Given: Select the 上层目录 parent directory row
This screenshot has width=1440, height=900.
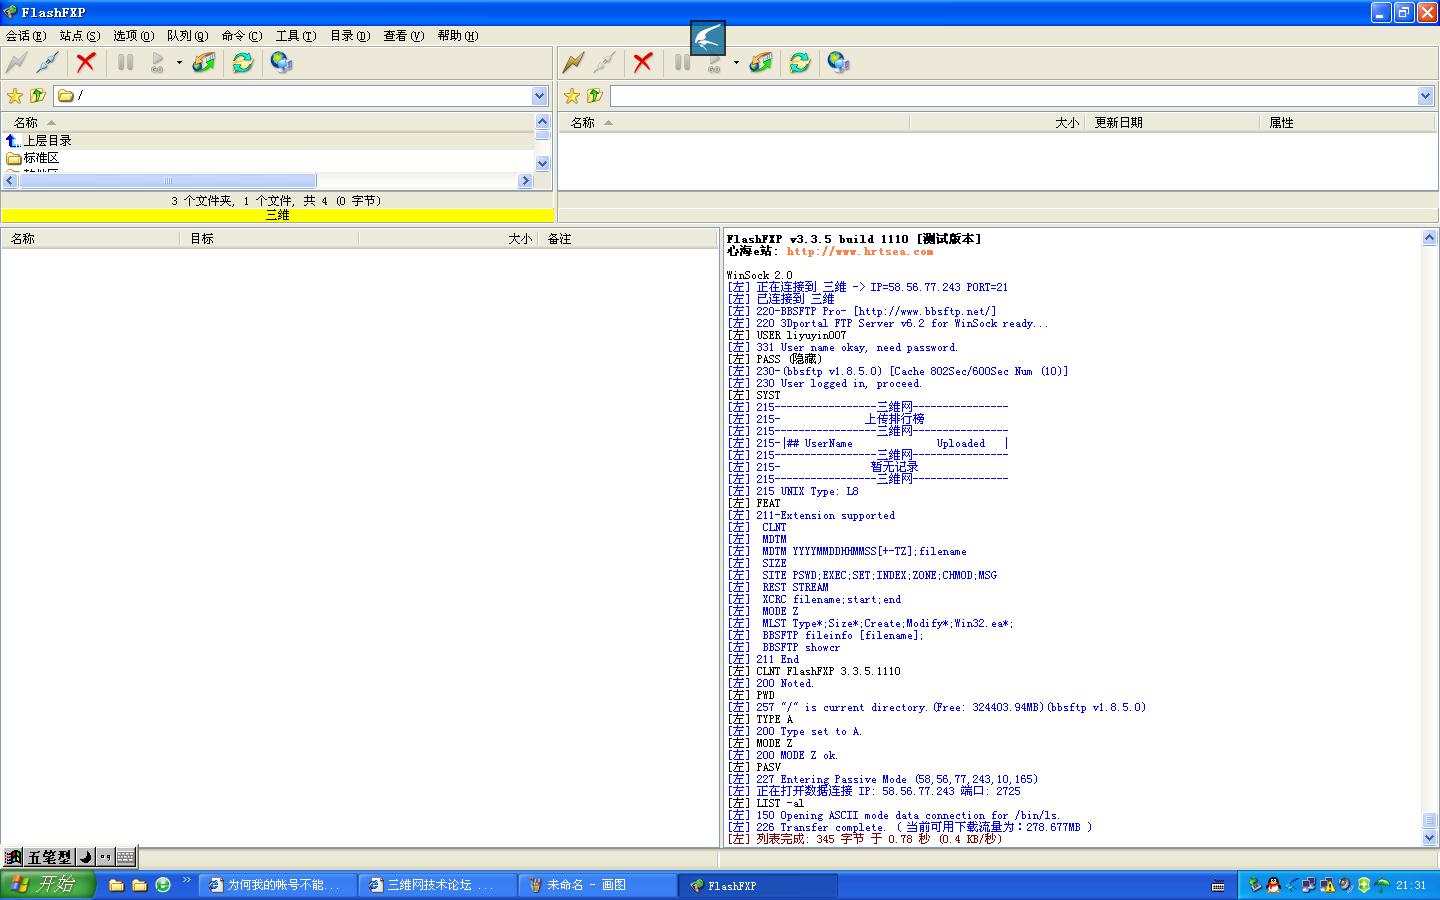Looking at the screenshot, I should [268, 141].
